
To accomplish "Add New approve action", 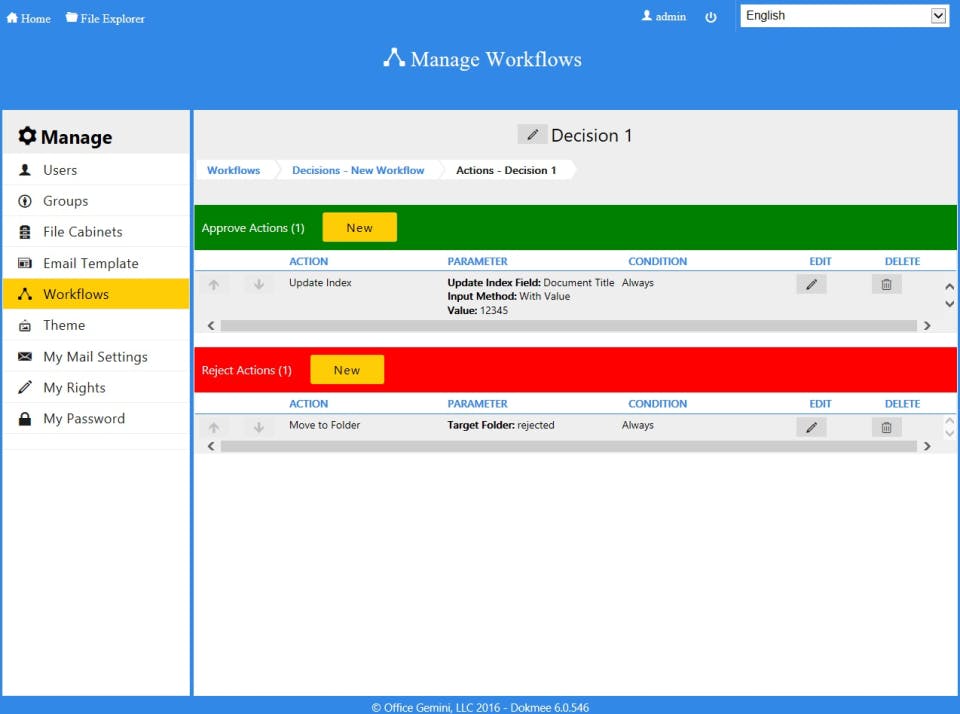I will point(359,227).
